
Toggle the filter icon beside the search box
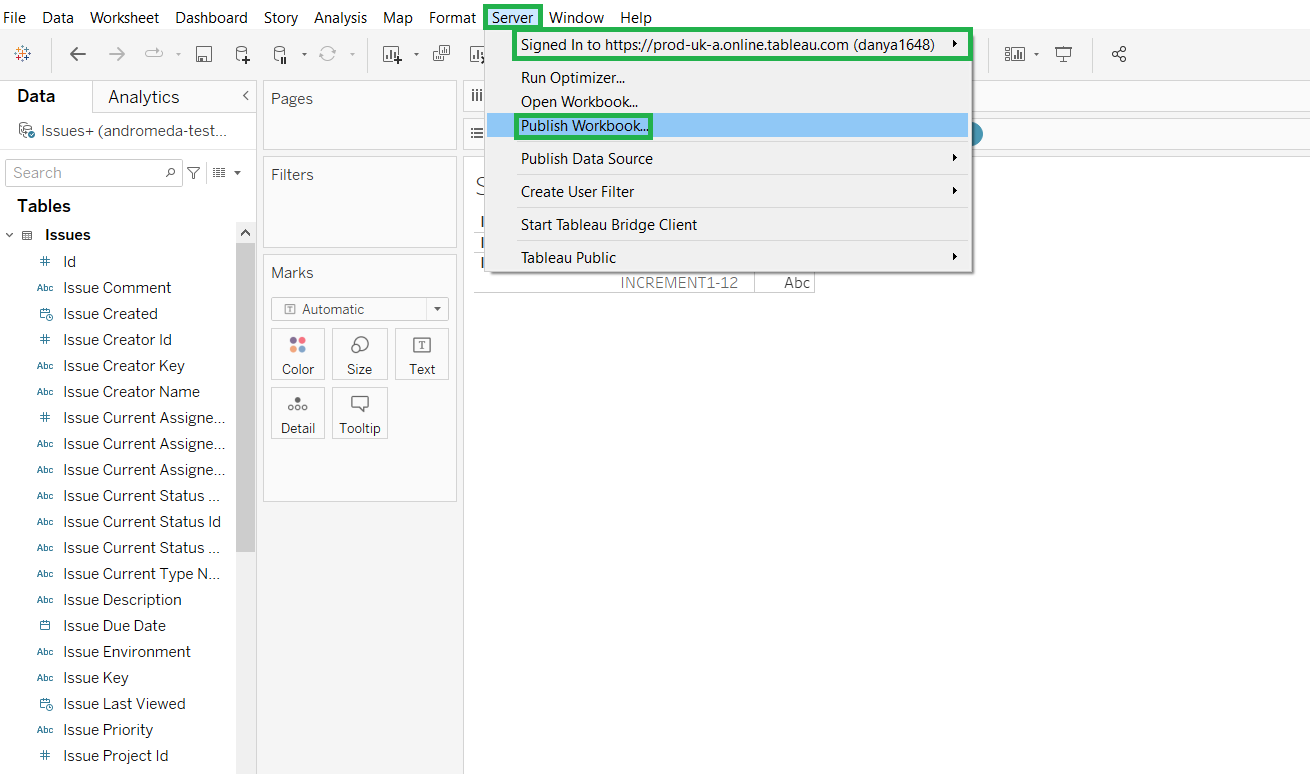(x=193, y=172)
